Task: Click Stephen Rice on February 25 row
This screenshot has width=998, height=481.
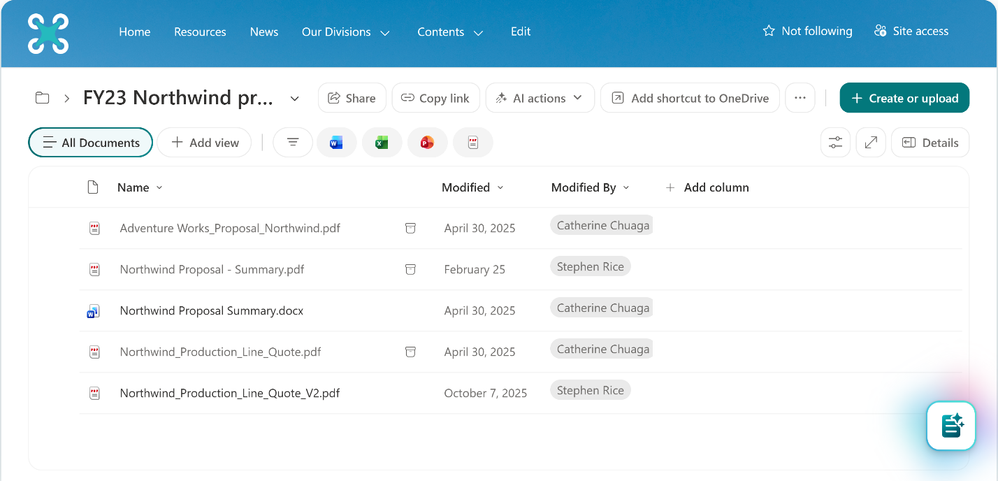Action: pyautogui.click(x=590, y=267)
